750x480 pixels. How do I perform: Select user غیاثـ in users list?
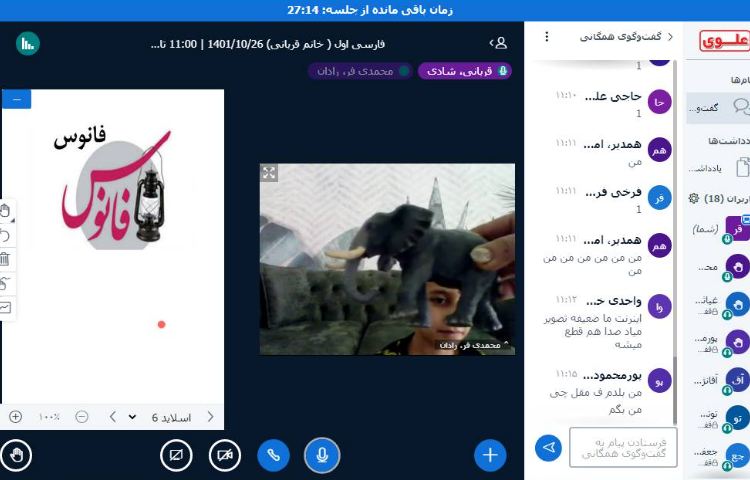pyautogui.click(x=721, y=305)
